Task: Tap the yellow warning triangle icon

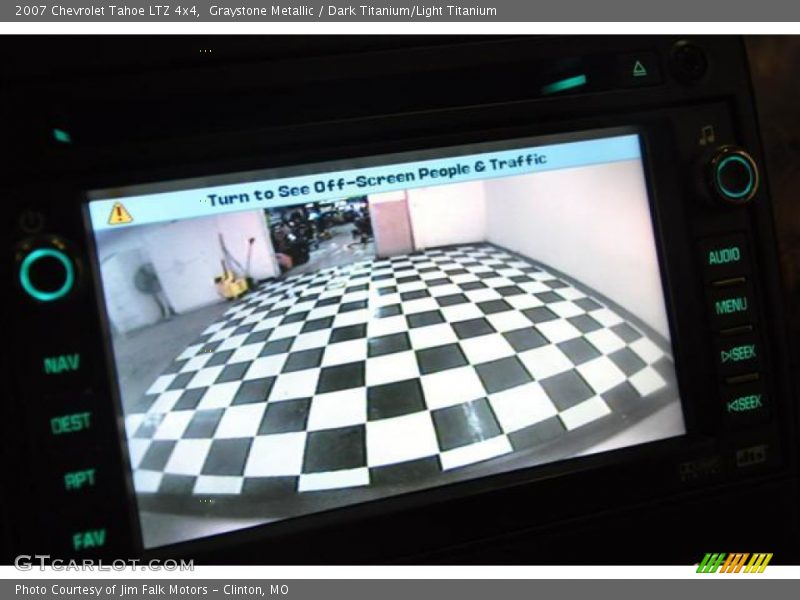Action: point(120,213)
